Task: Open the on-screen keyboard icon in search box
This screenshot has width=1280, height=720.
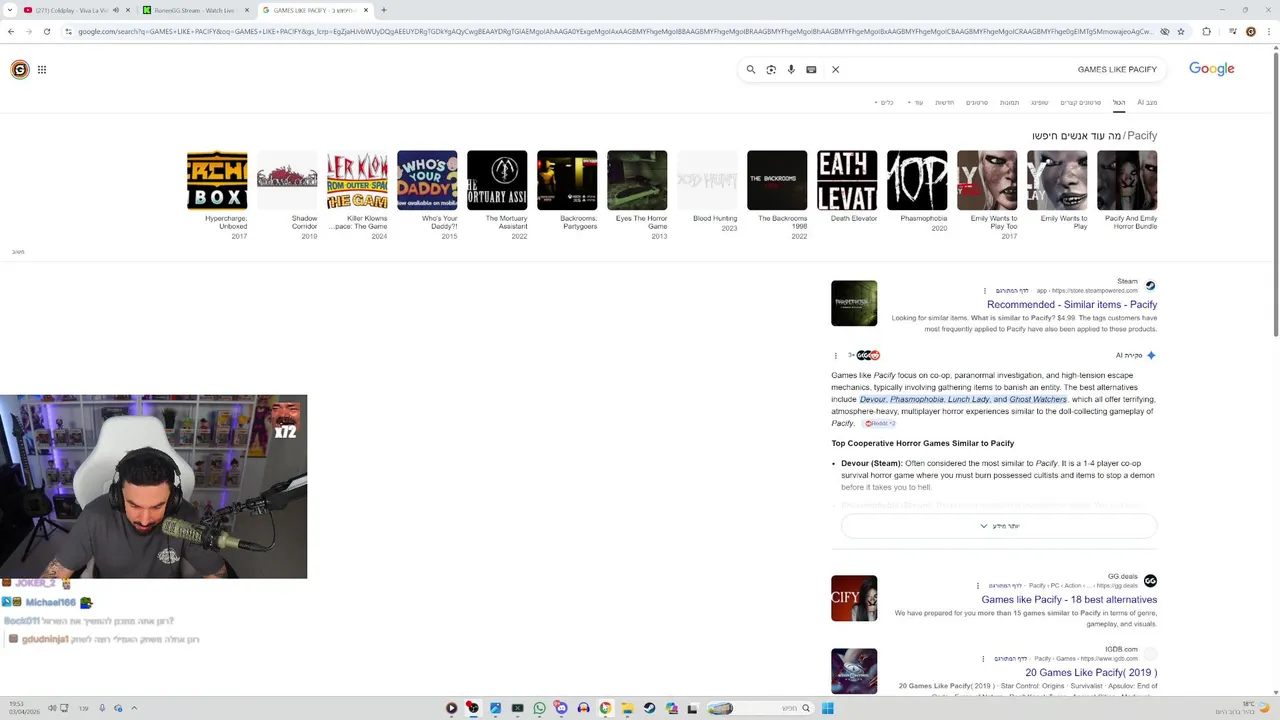Action: tap(811, 70)
